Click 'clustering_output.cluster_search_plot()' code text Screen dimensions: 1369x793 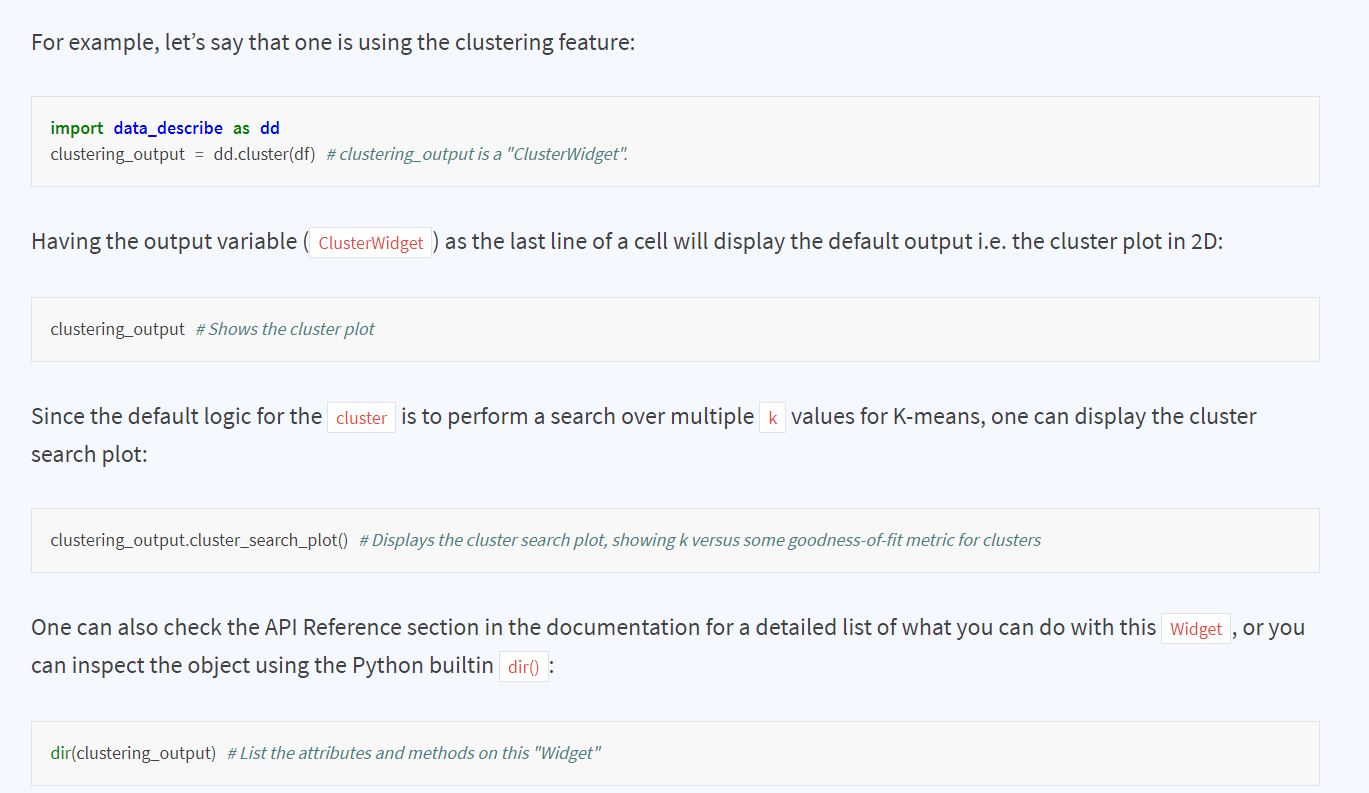(x=199, y=540)
